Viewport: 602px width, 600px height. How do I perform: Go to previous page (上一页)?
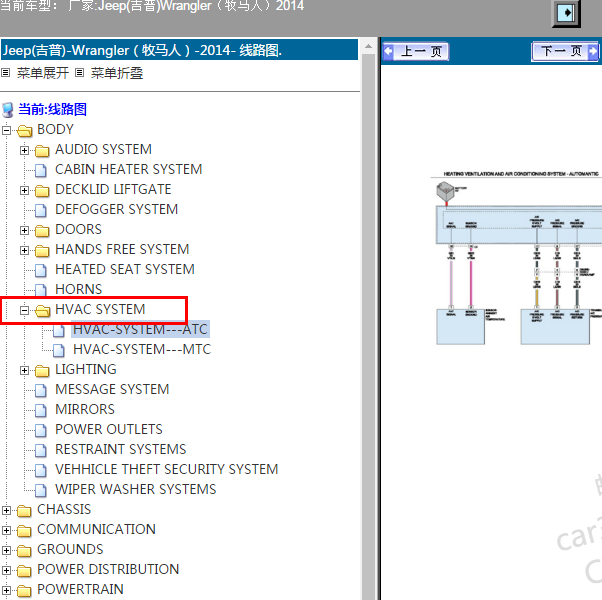(415, 51)
